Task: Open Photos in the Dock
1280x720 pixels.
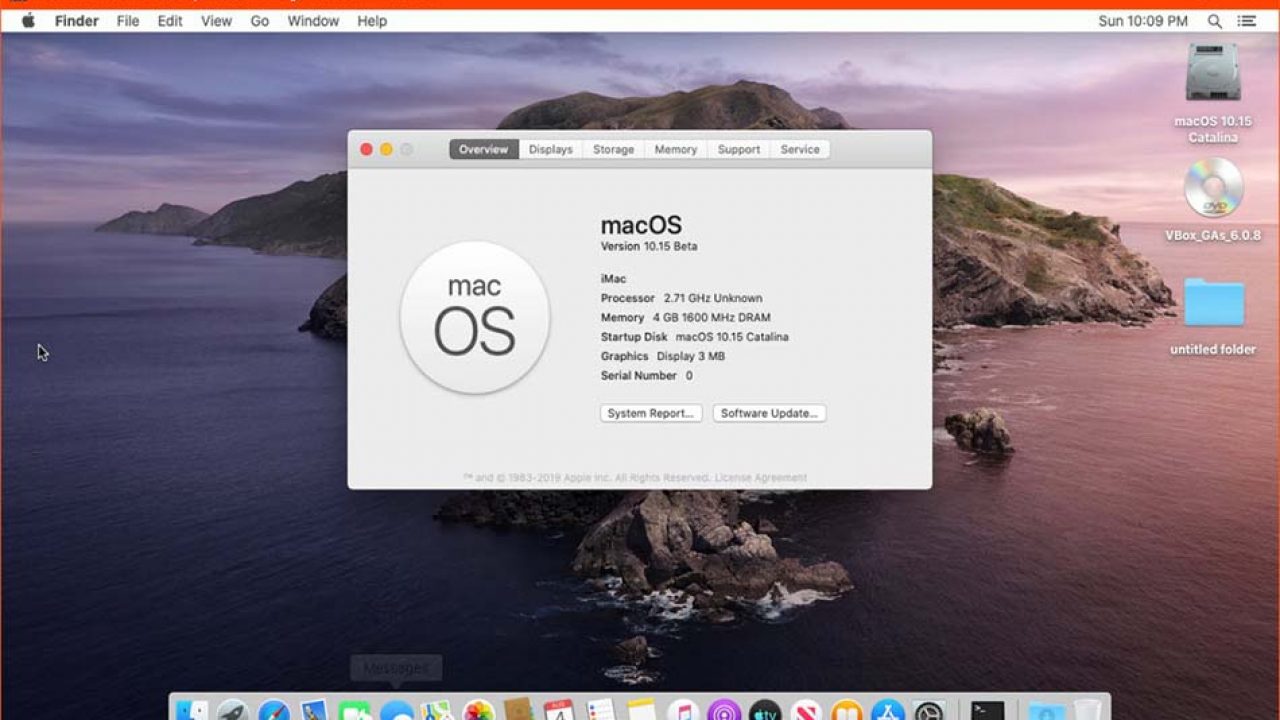Action: click(479, 711)
